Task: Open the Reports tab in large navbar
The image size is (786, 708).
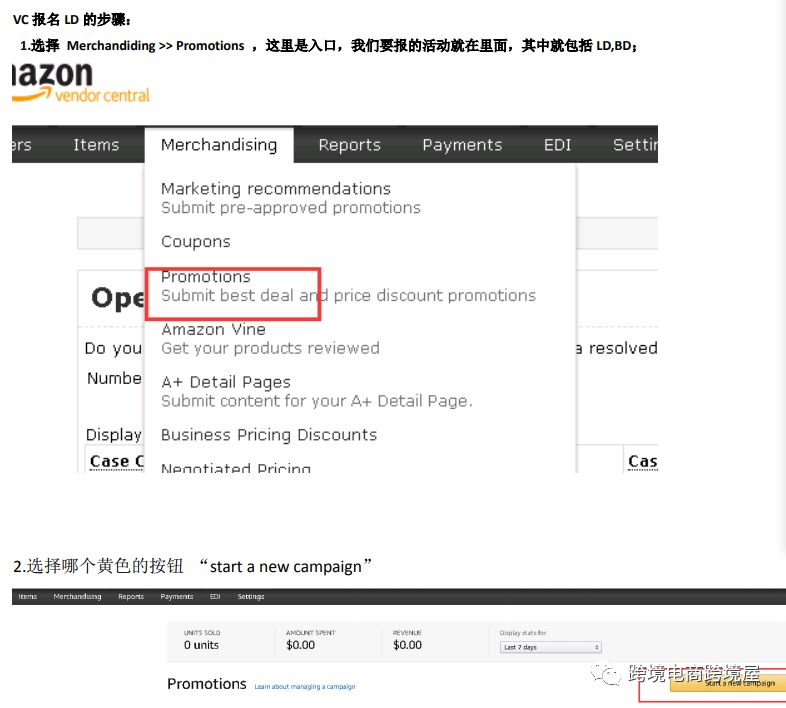Action: point(349,145)
